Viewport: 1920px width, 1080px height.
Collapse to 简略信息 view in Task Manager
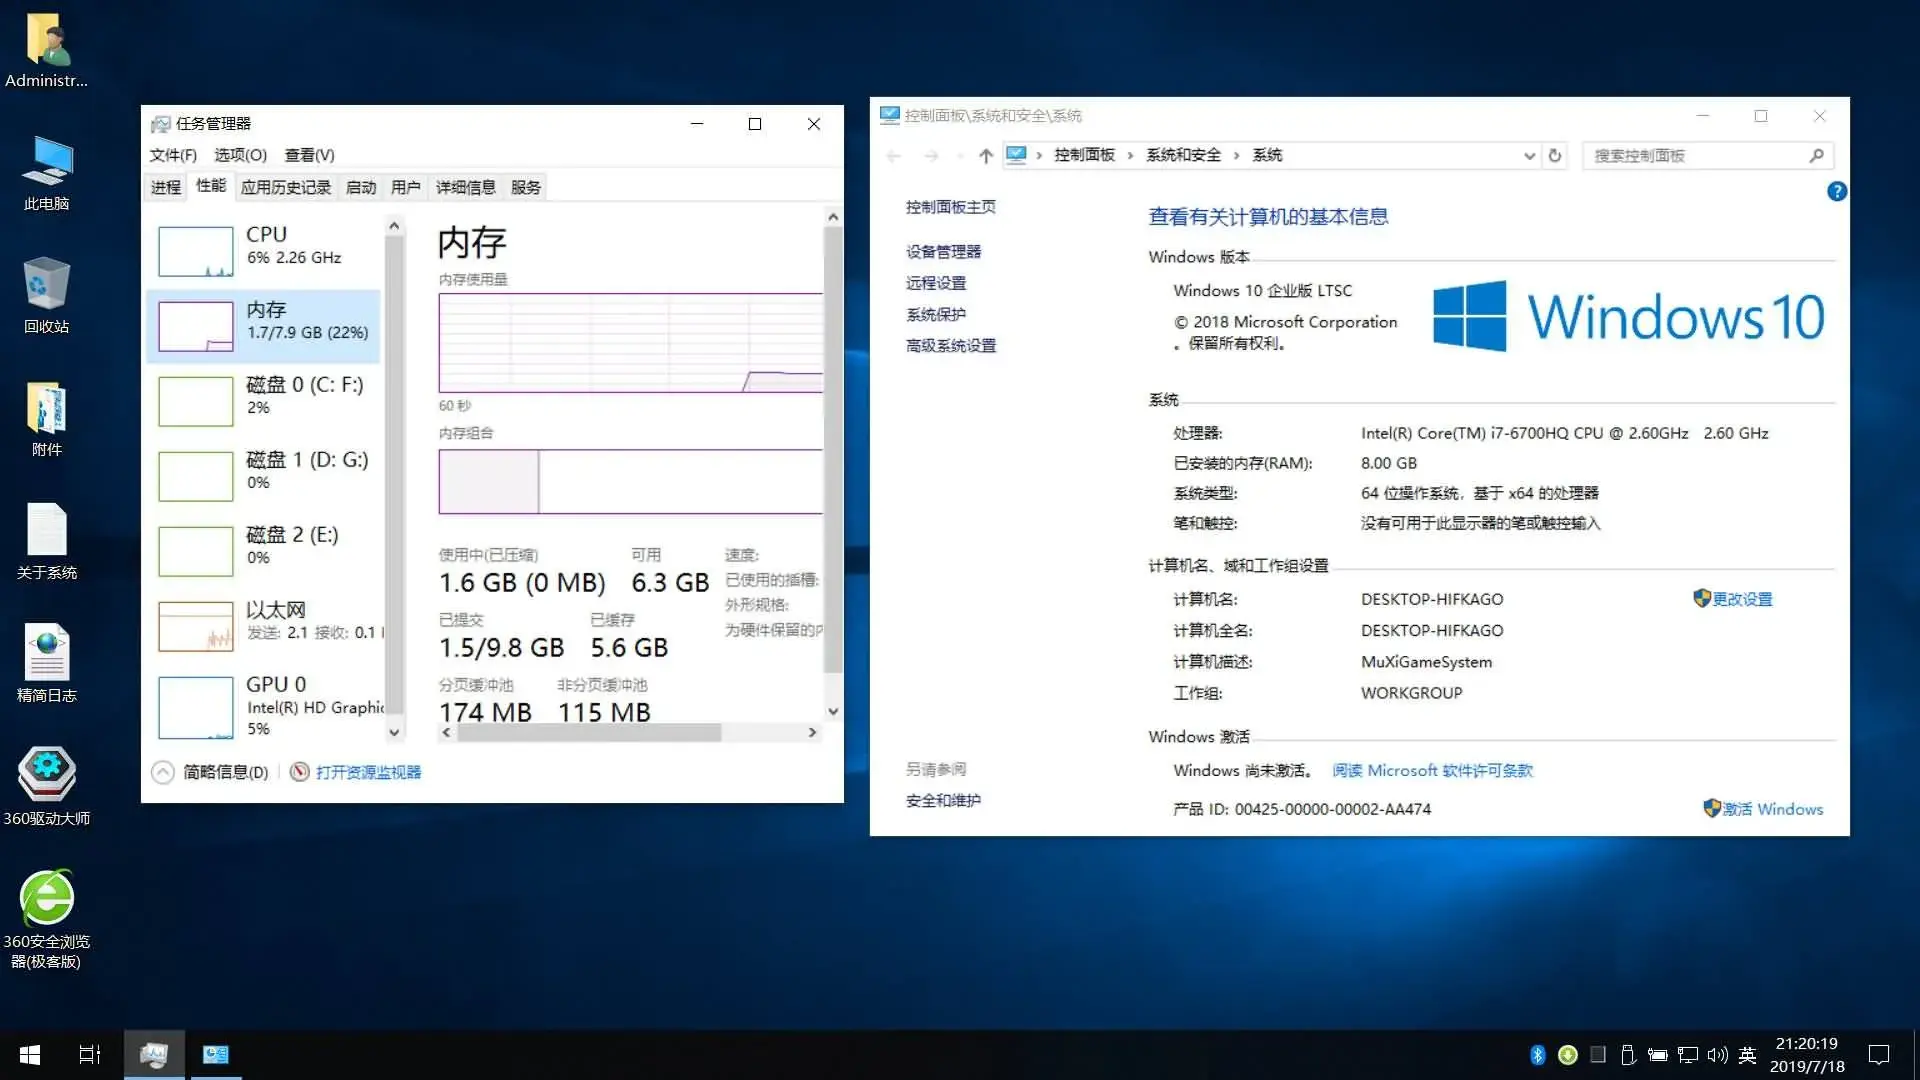211,772
